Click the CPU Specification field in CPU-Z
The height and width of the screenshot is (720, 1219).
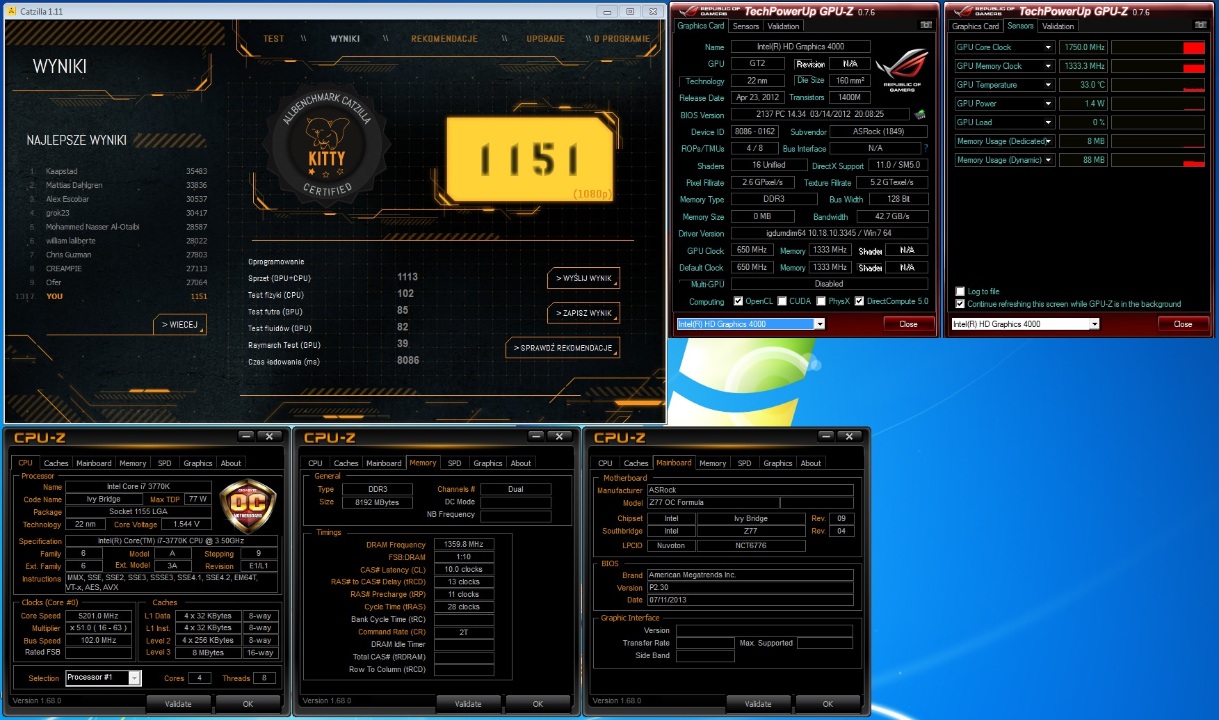pos(173,540)
